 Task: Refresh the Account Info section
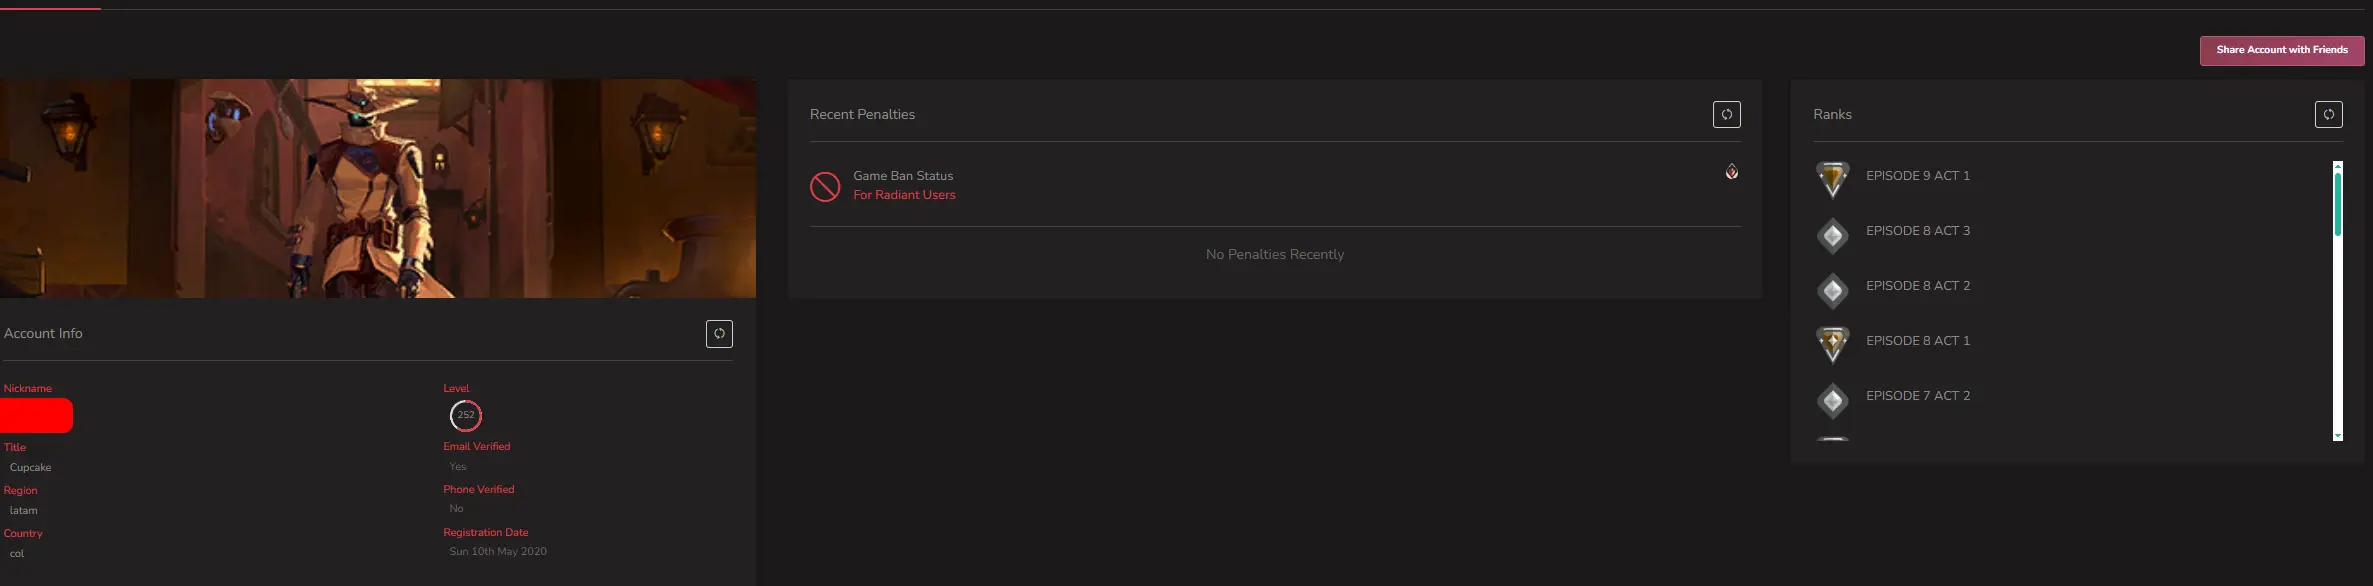click(x=719, y=334)
